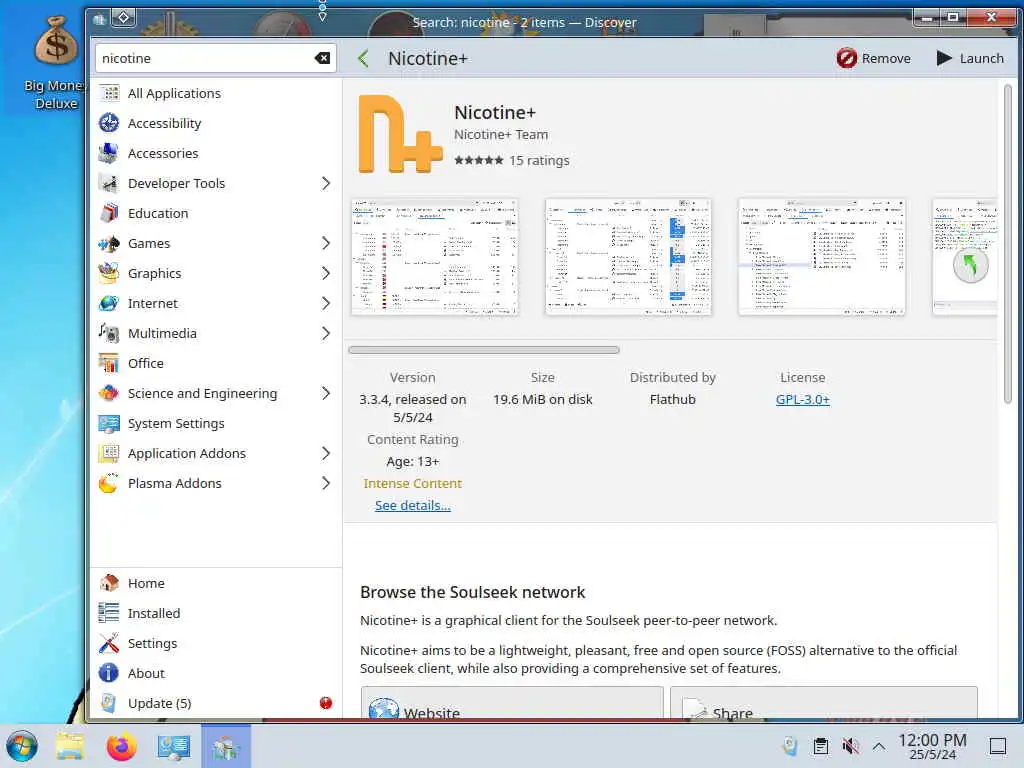Show Installed applications

pyautogui.click(x=216, y=613)
